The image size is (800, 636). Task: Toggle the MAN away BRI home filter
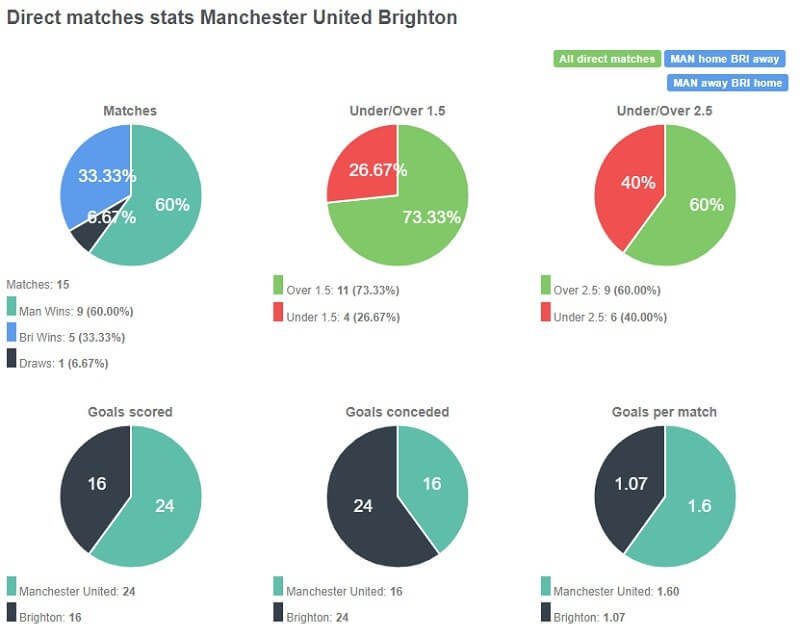tap(729, 83)
